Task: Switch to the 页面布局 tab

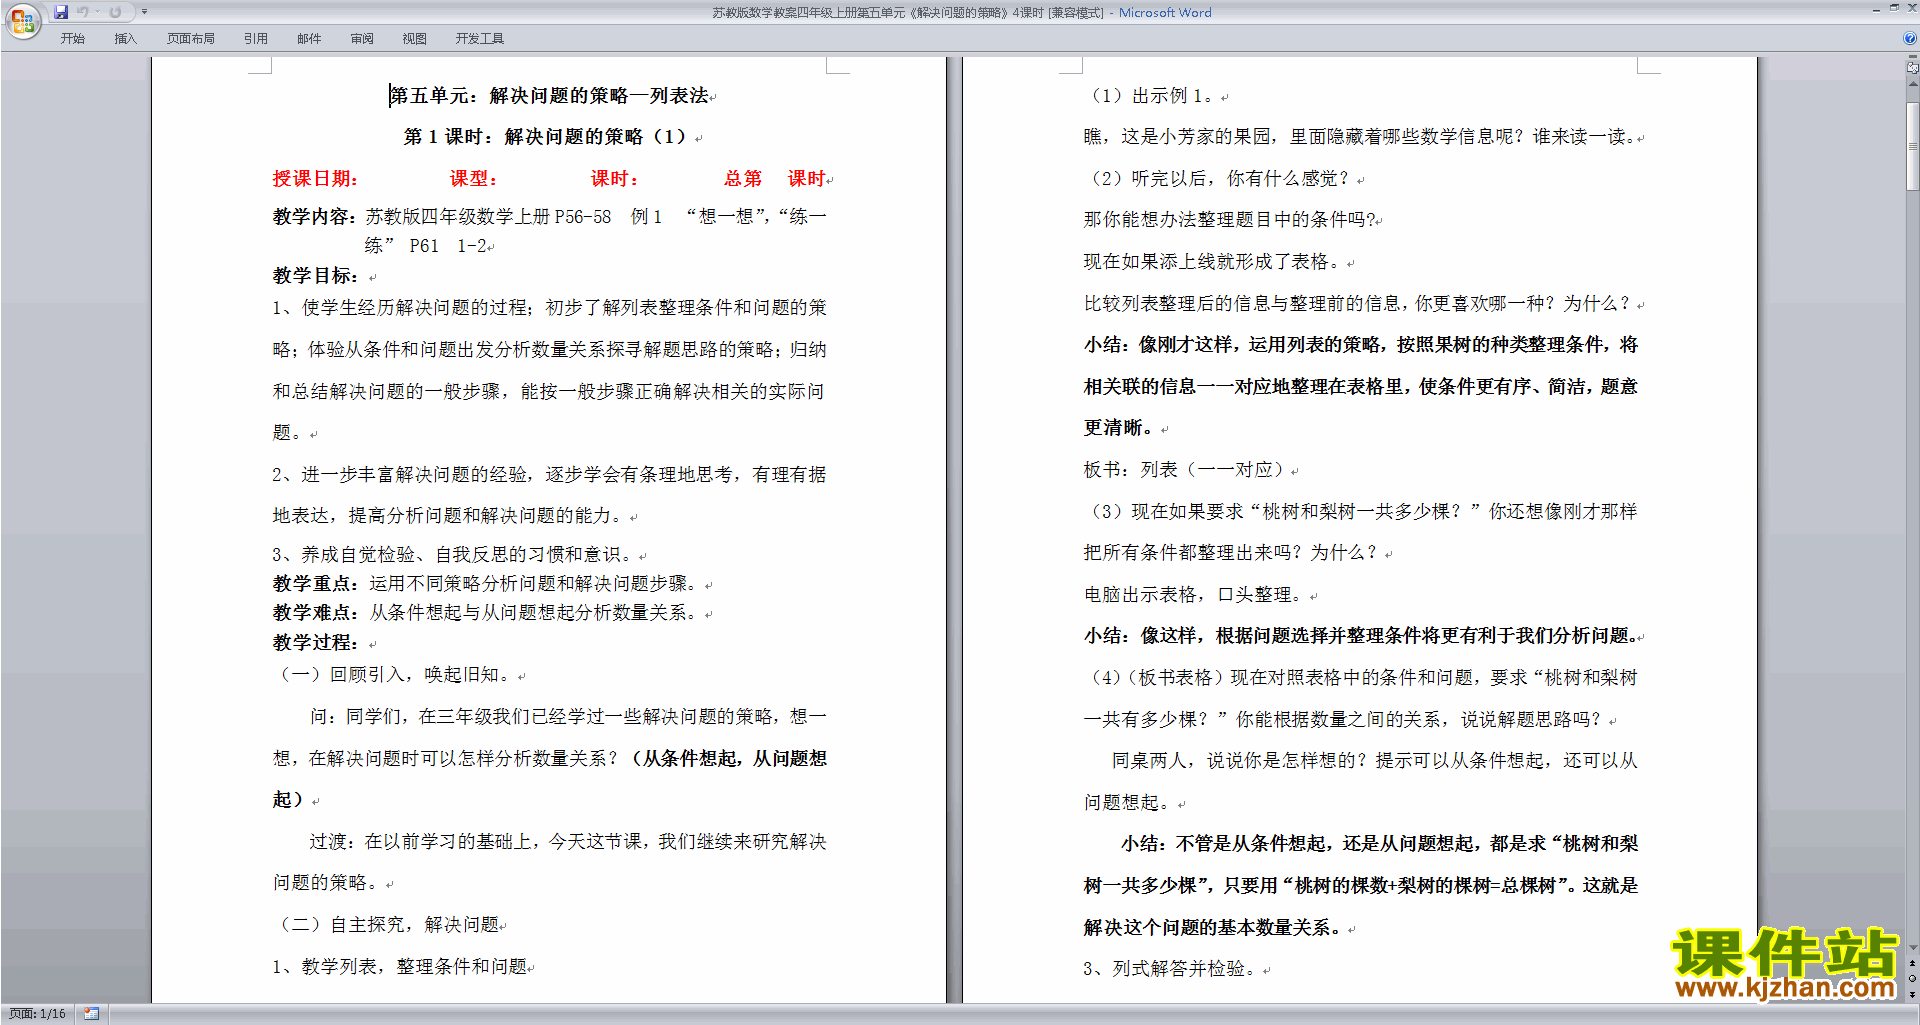Action: pos(191,39)
